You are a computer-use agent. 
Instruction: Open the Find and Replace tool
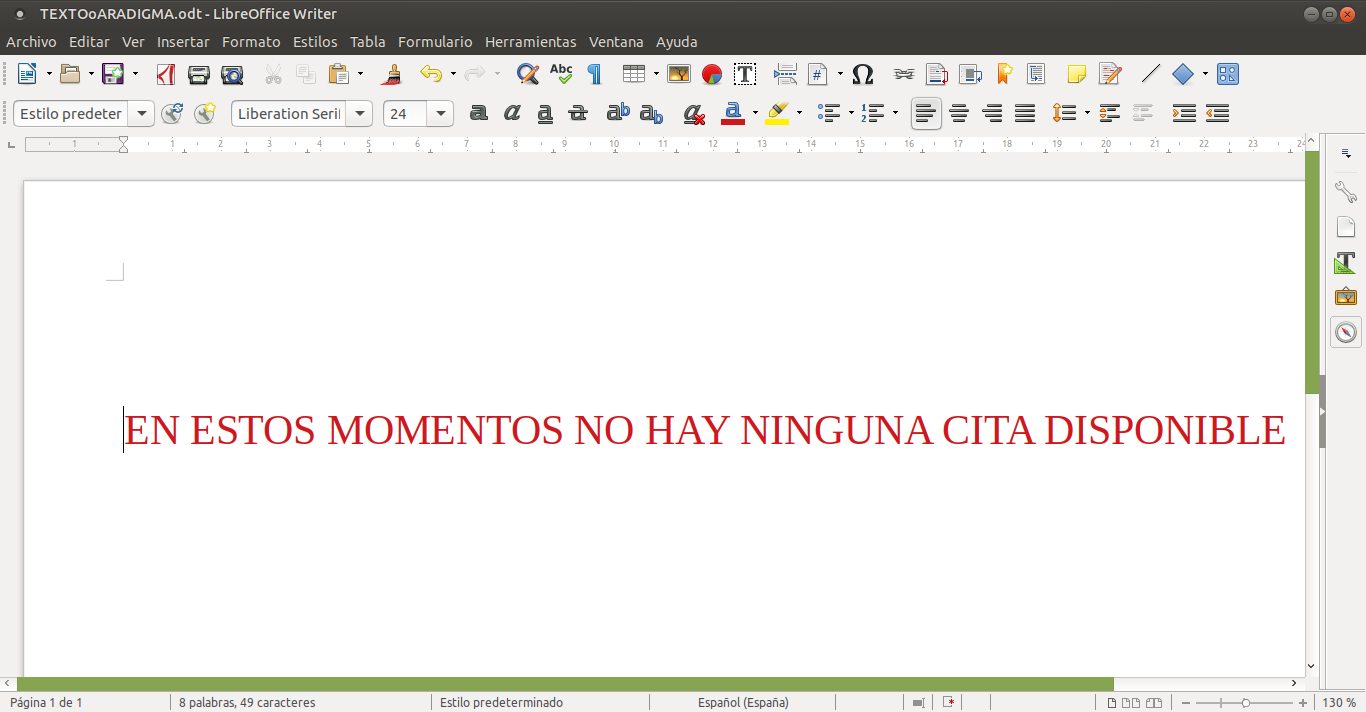click(x=527, y=74)
